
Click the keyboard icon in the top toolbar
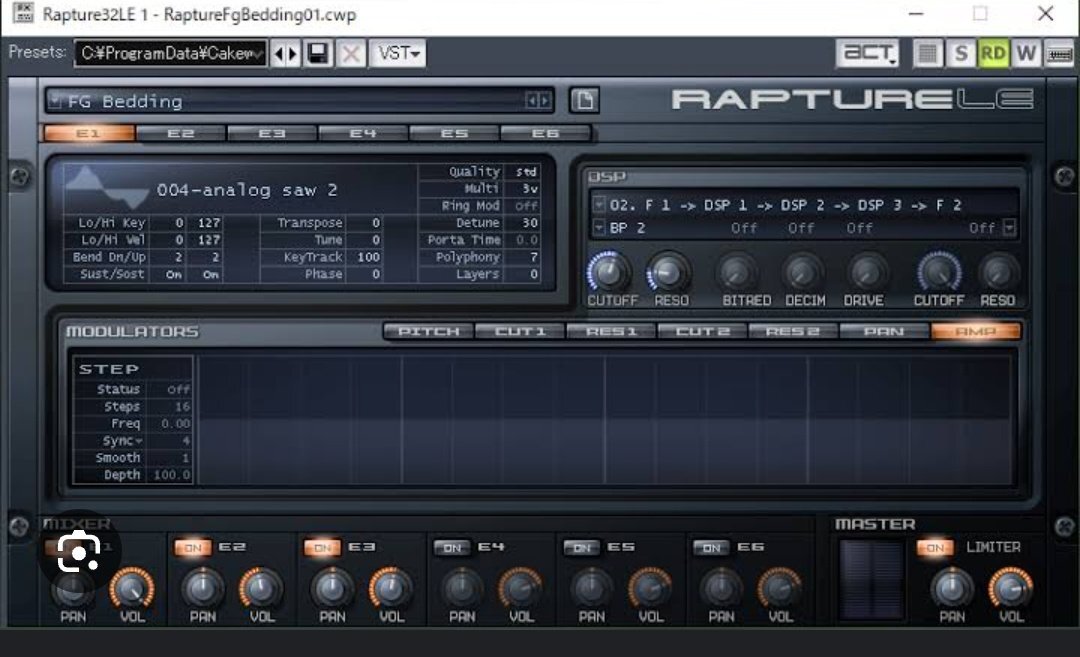point(1059,53)
